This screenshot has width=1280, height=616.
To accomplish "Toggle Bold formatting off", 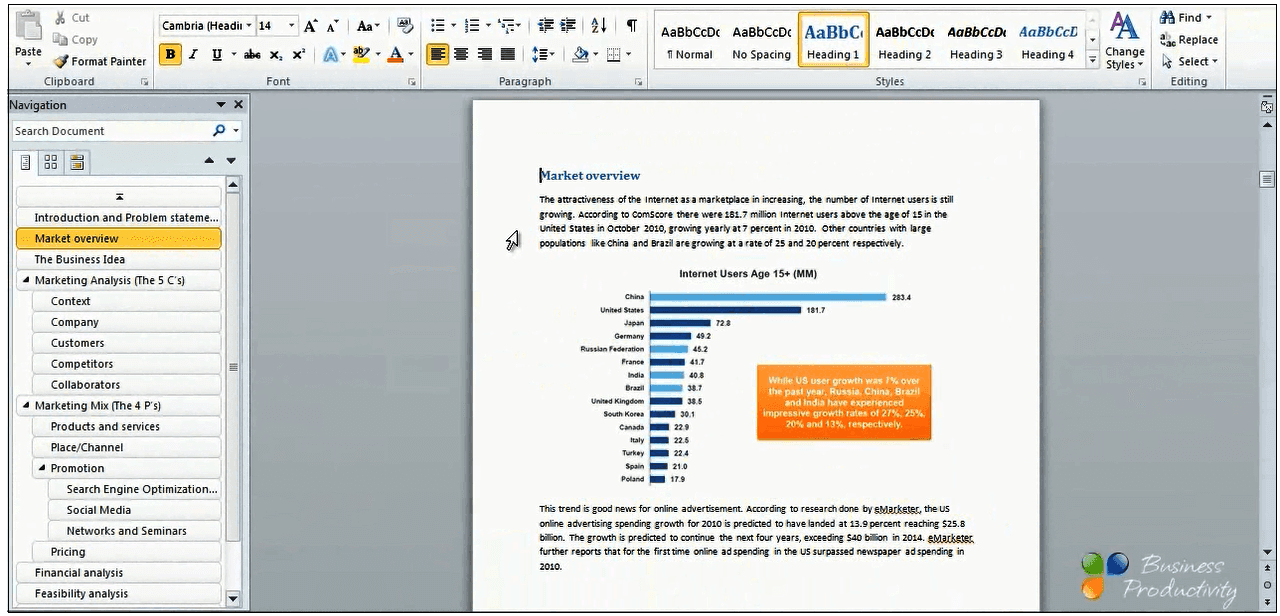I will point(170,54).
